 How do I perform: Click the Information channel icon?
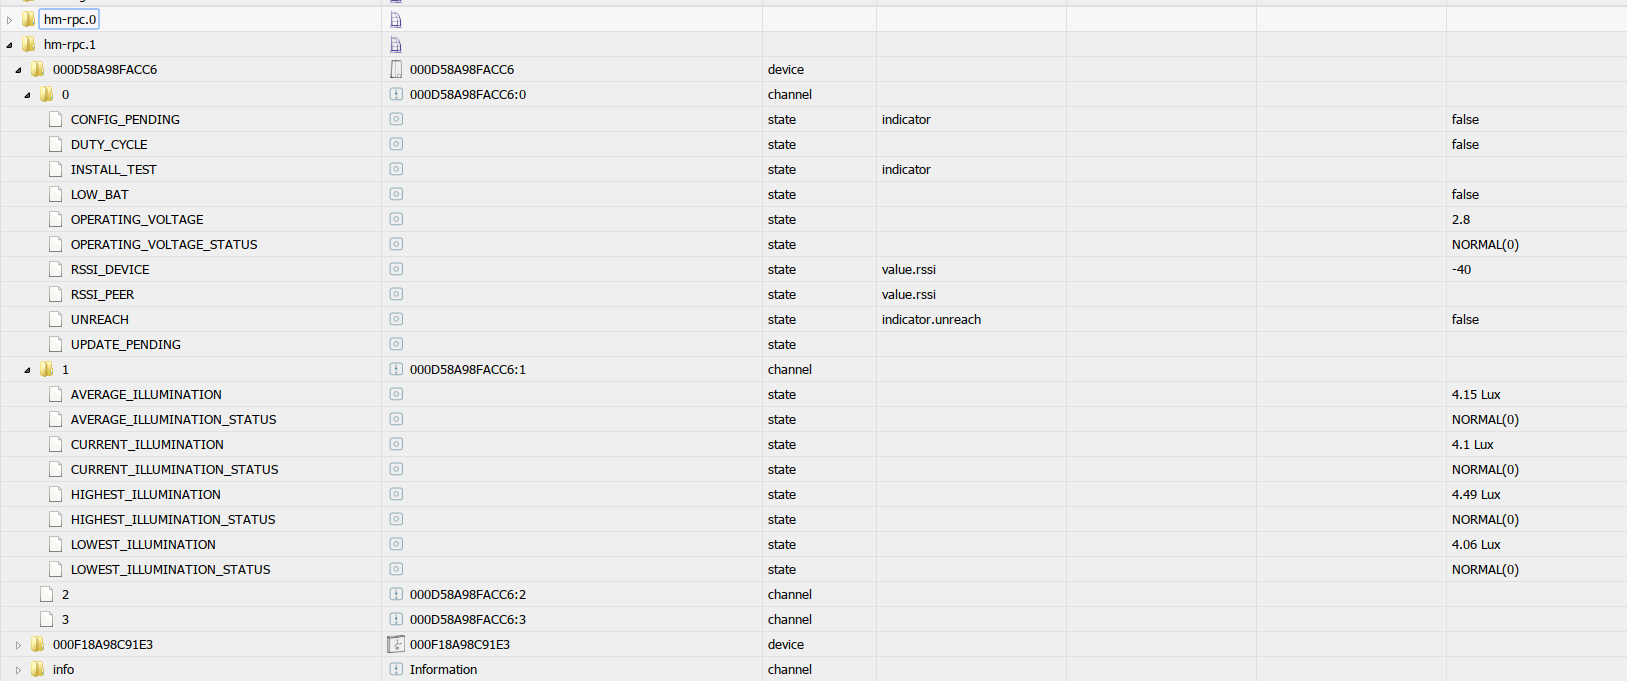(x=396, y=669)
